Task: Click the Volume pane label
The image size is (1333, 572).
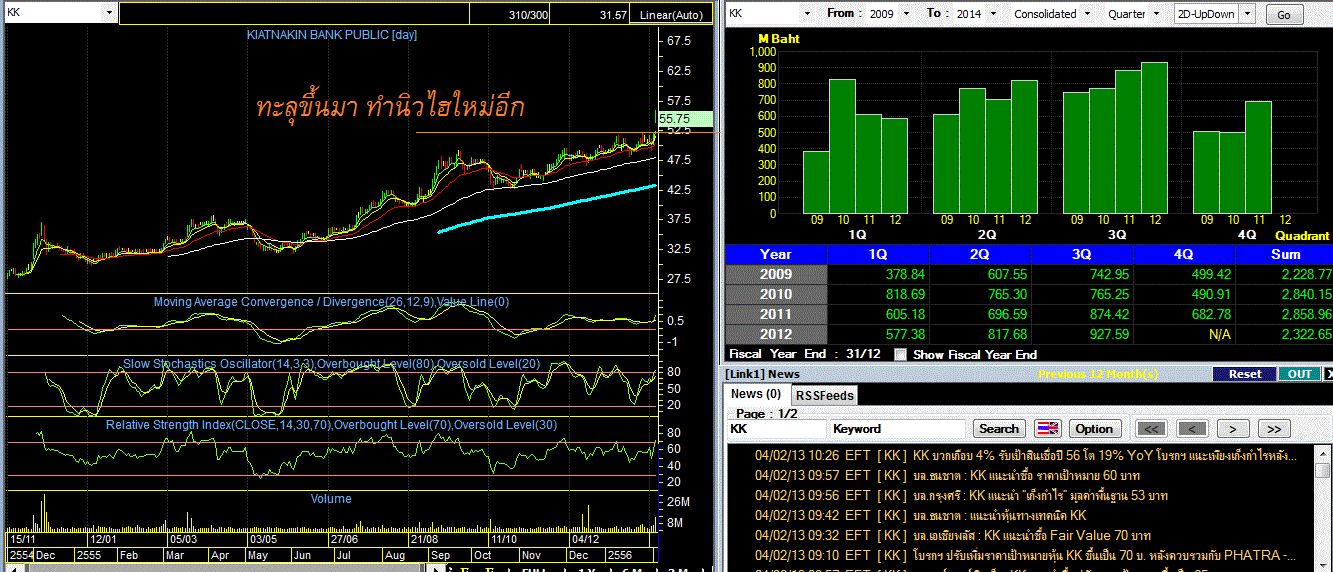Action: (331, 499)
